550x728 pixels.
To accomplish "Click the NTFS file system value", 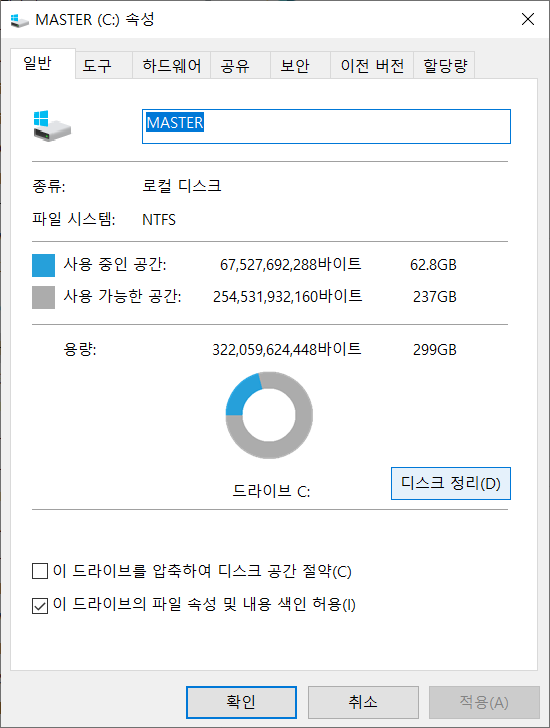I will point(159,220).
